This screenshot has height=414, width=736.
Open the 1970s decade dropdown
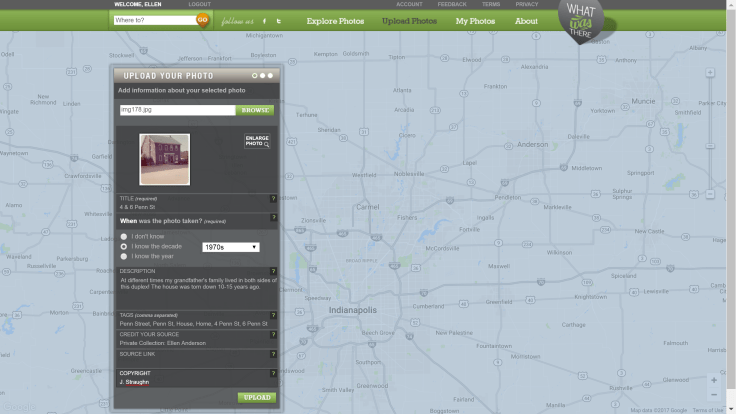coord(230,247)
